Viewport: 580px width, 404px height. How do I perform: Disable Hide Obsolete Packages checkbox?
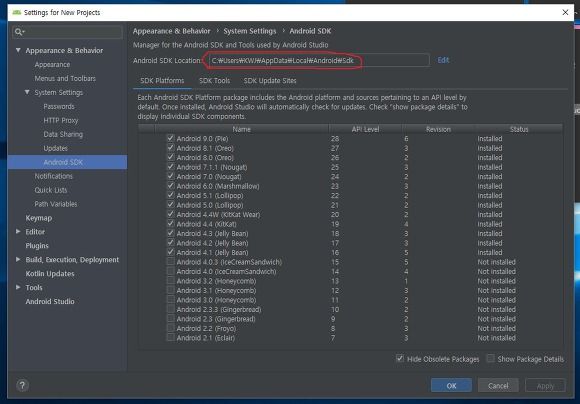click(400, 358)
